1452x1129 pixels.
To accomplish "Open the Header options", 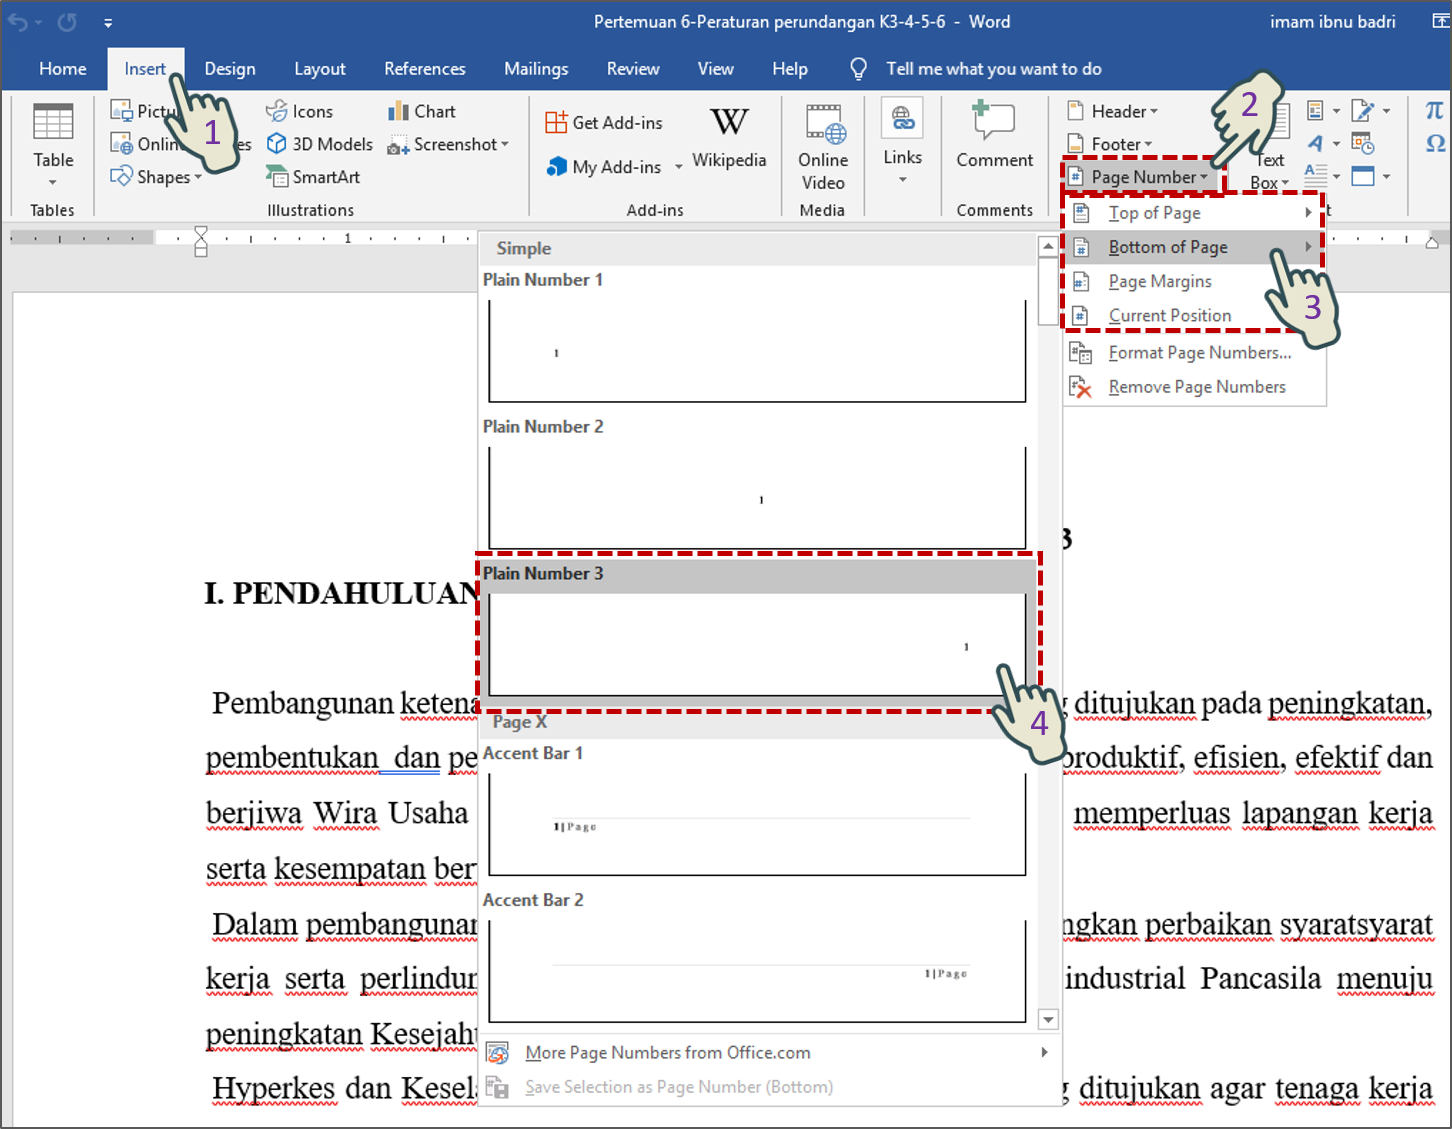I will 1113,110.
